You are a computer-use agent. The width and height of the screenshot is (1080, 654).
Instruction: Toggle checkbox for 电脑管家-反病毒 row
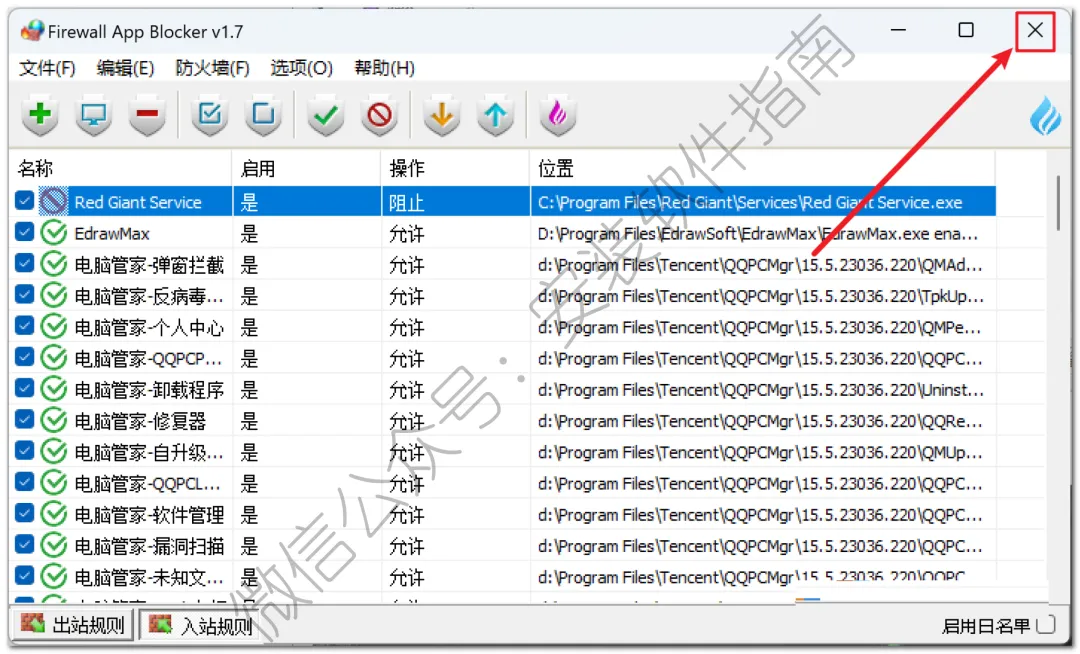click(24, 294)
